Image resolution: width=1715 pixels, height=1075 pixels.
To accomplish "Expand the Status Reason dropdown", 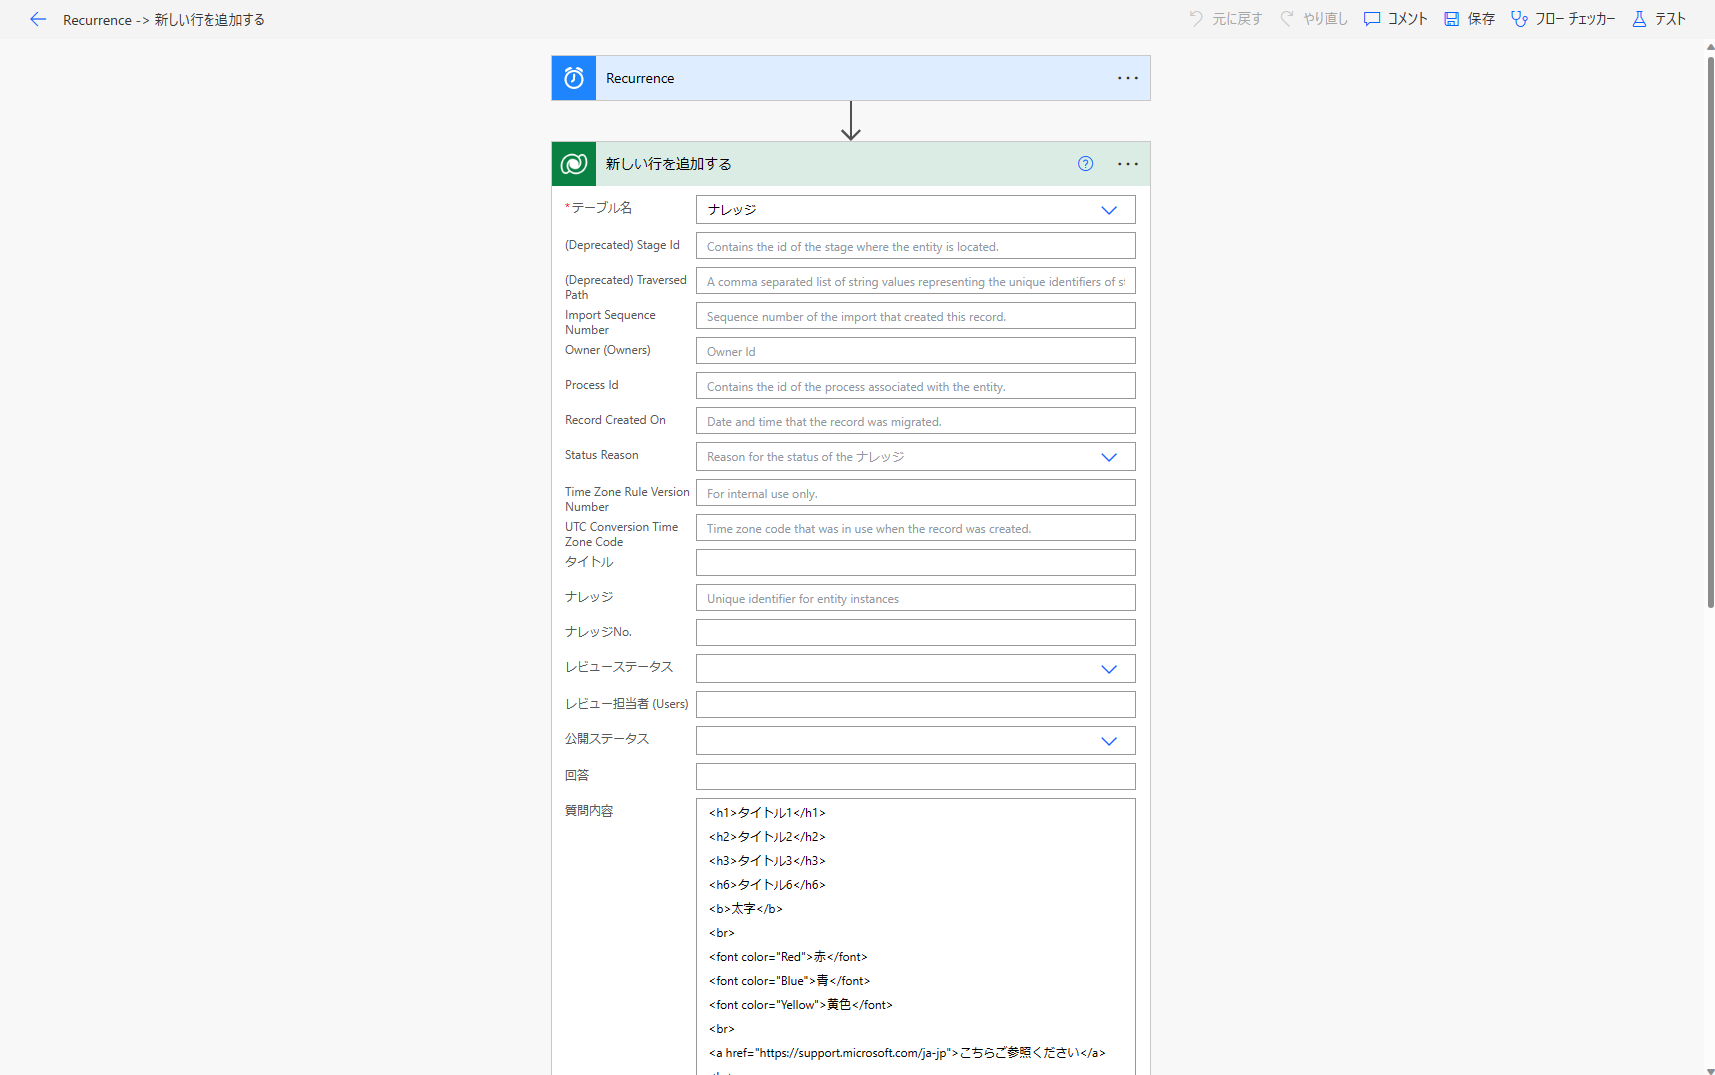I will point(1109,457).
